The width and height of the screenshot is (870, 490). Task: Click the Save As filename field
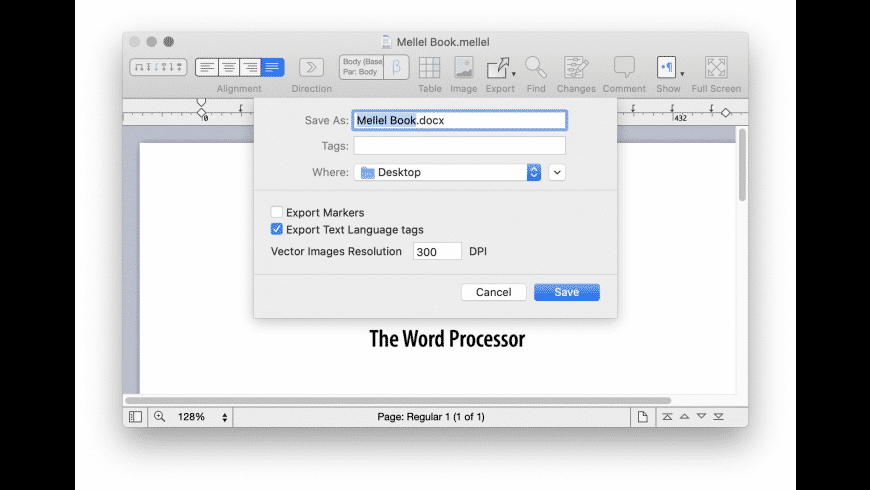pos(459,120)
